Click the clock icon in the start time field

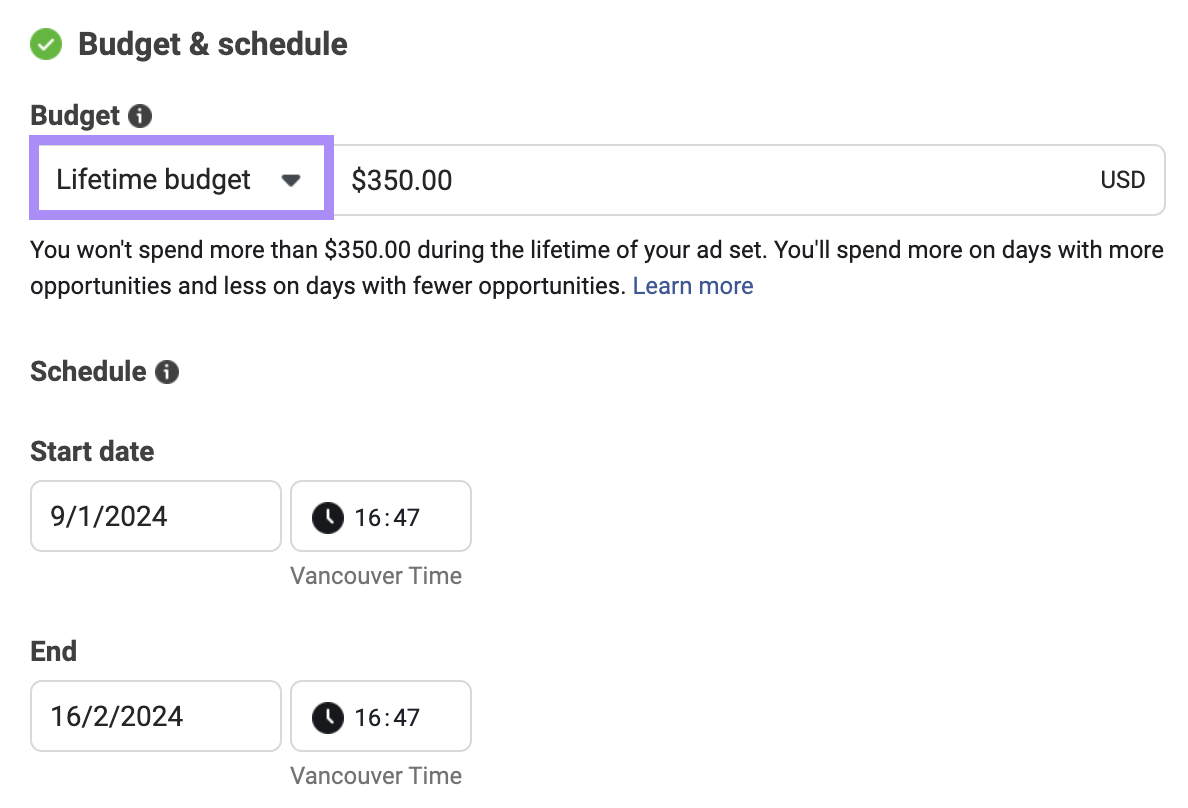(x=327, y=516)
